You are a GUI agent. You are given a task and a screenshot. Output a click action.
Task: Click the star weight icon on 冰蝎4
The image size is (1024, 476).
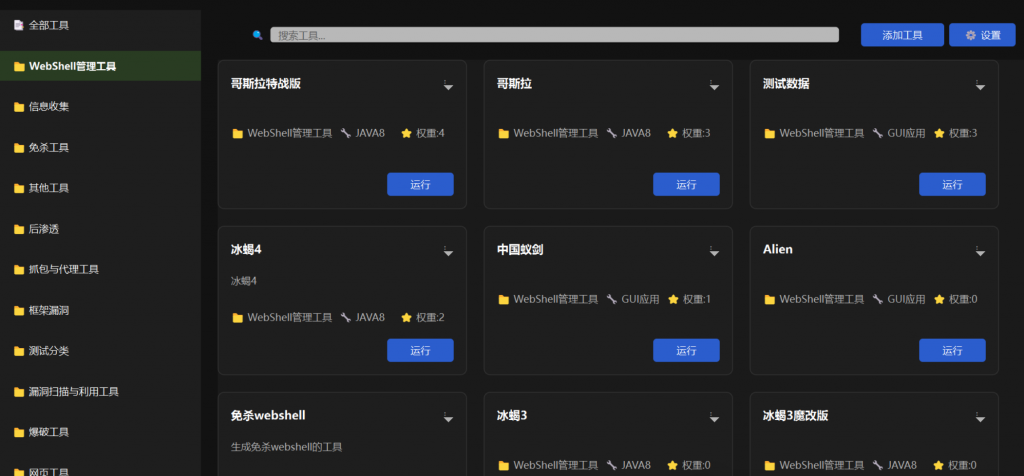coord(406,317)
